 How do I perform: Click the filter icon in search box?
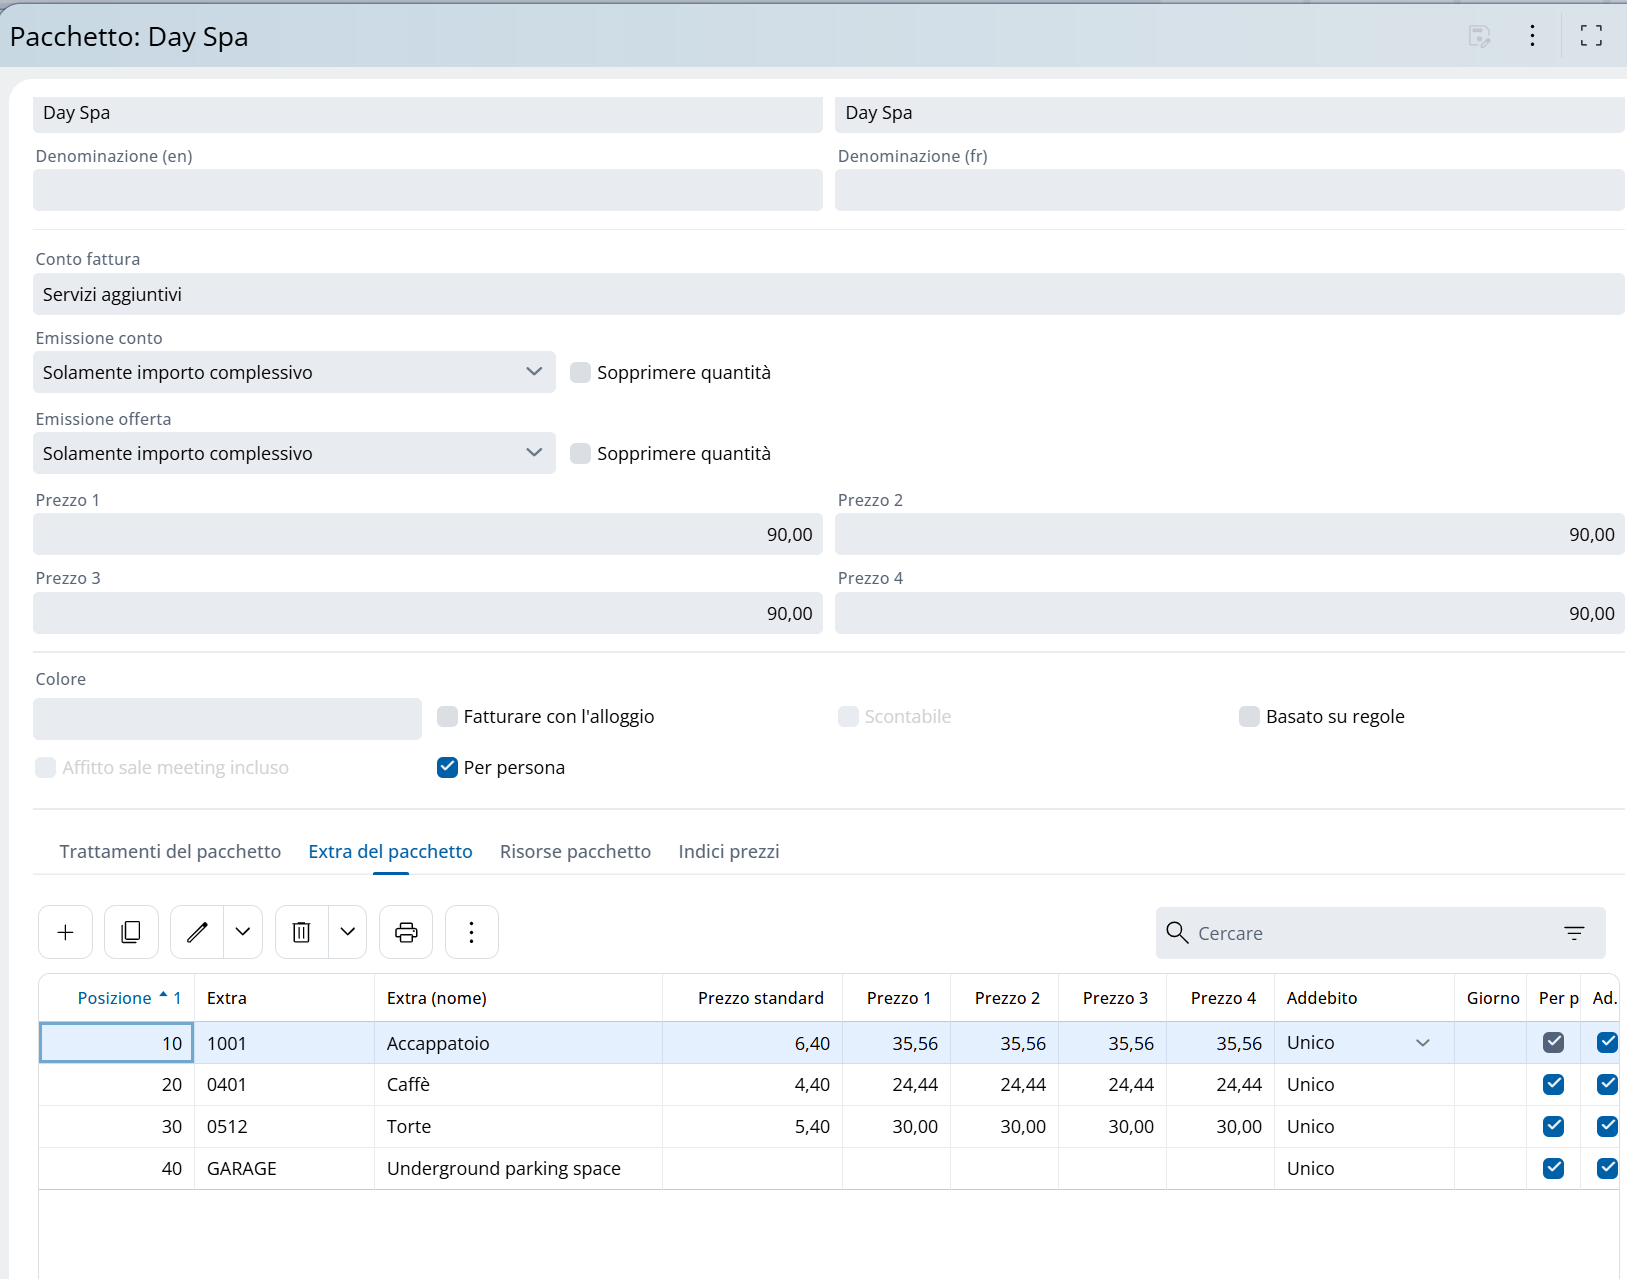(x=1574, y=933)
